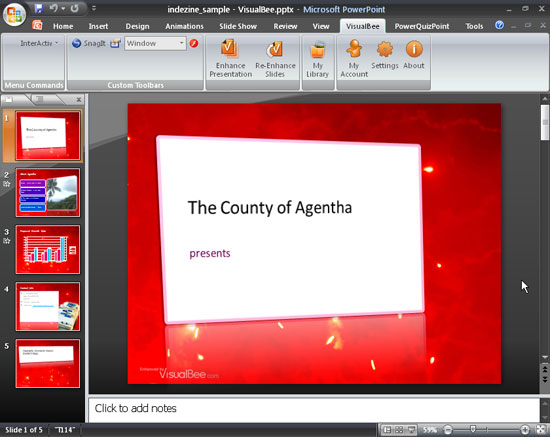Image resolution: width=550 pixels, height=437 pixels.
Task: Go to the next slide button
Action: click(x=545, y=379)
